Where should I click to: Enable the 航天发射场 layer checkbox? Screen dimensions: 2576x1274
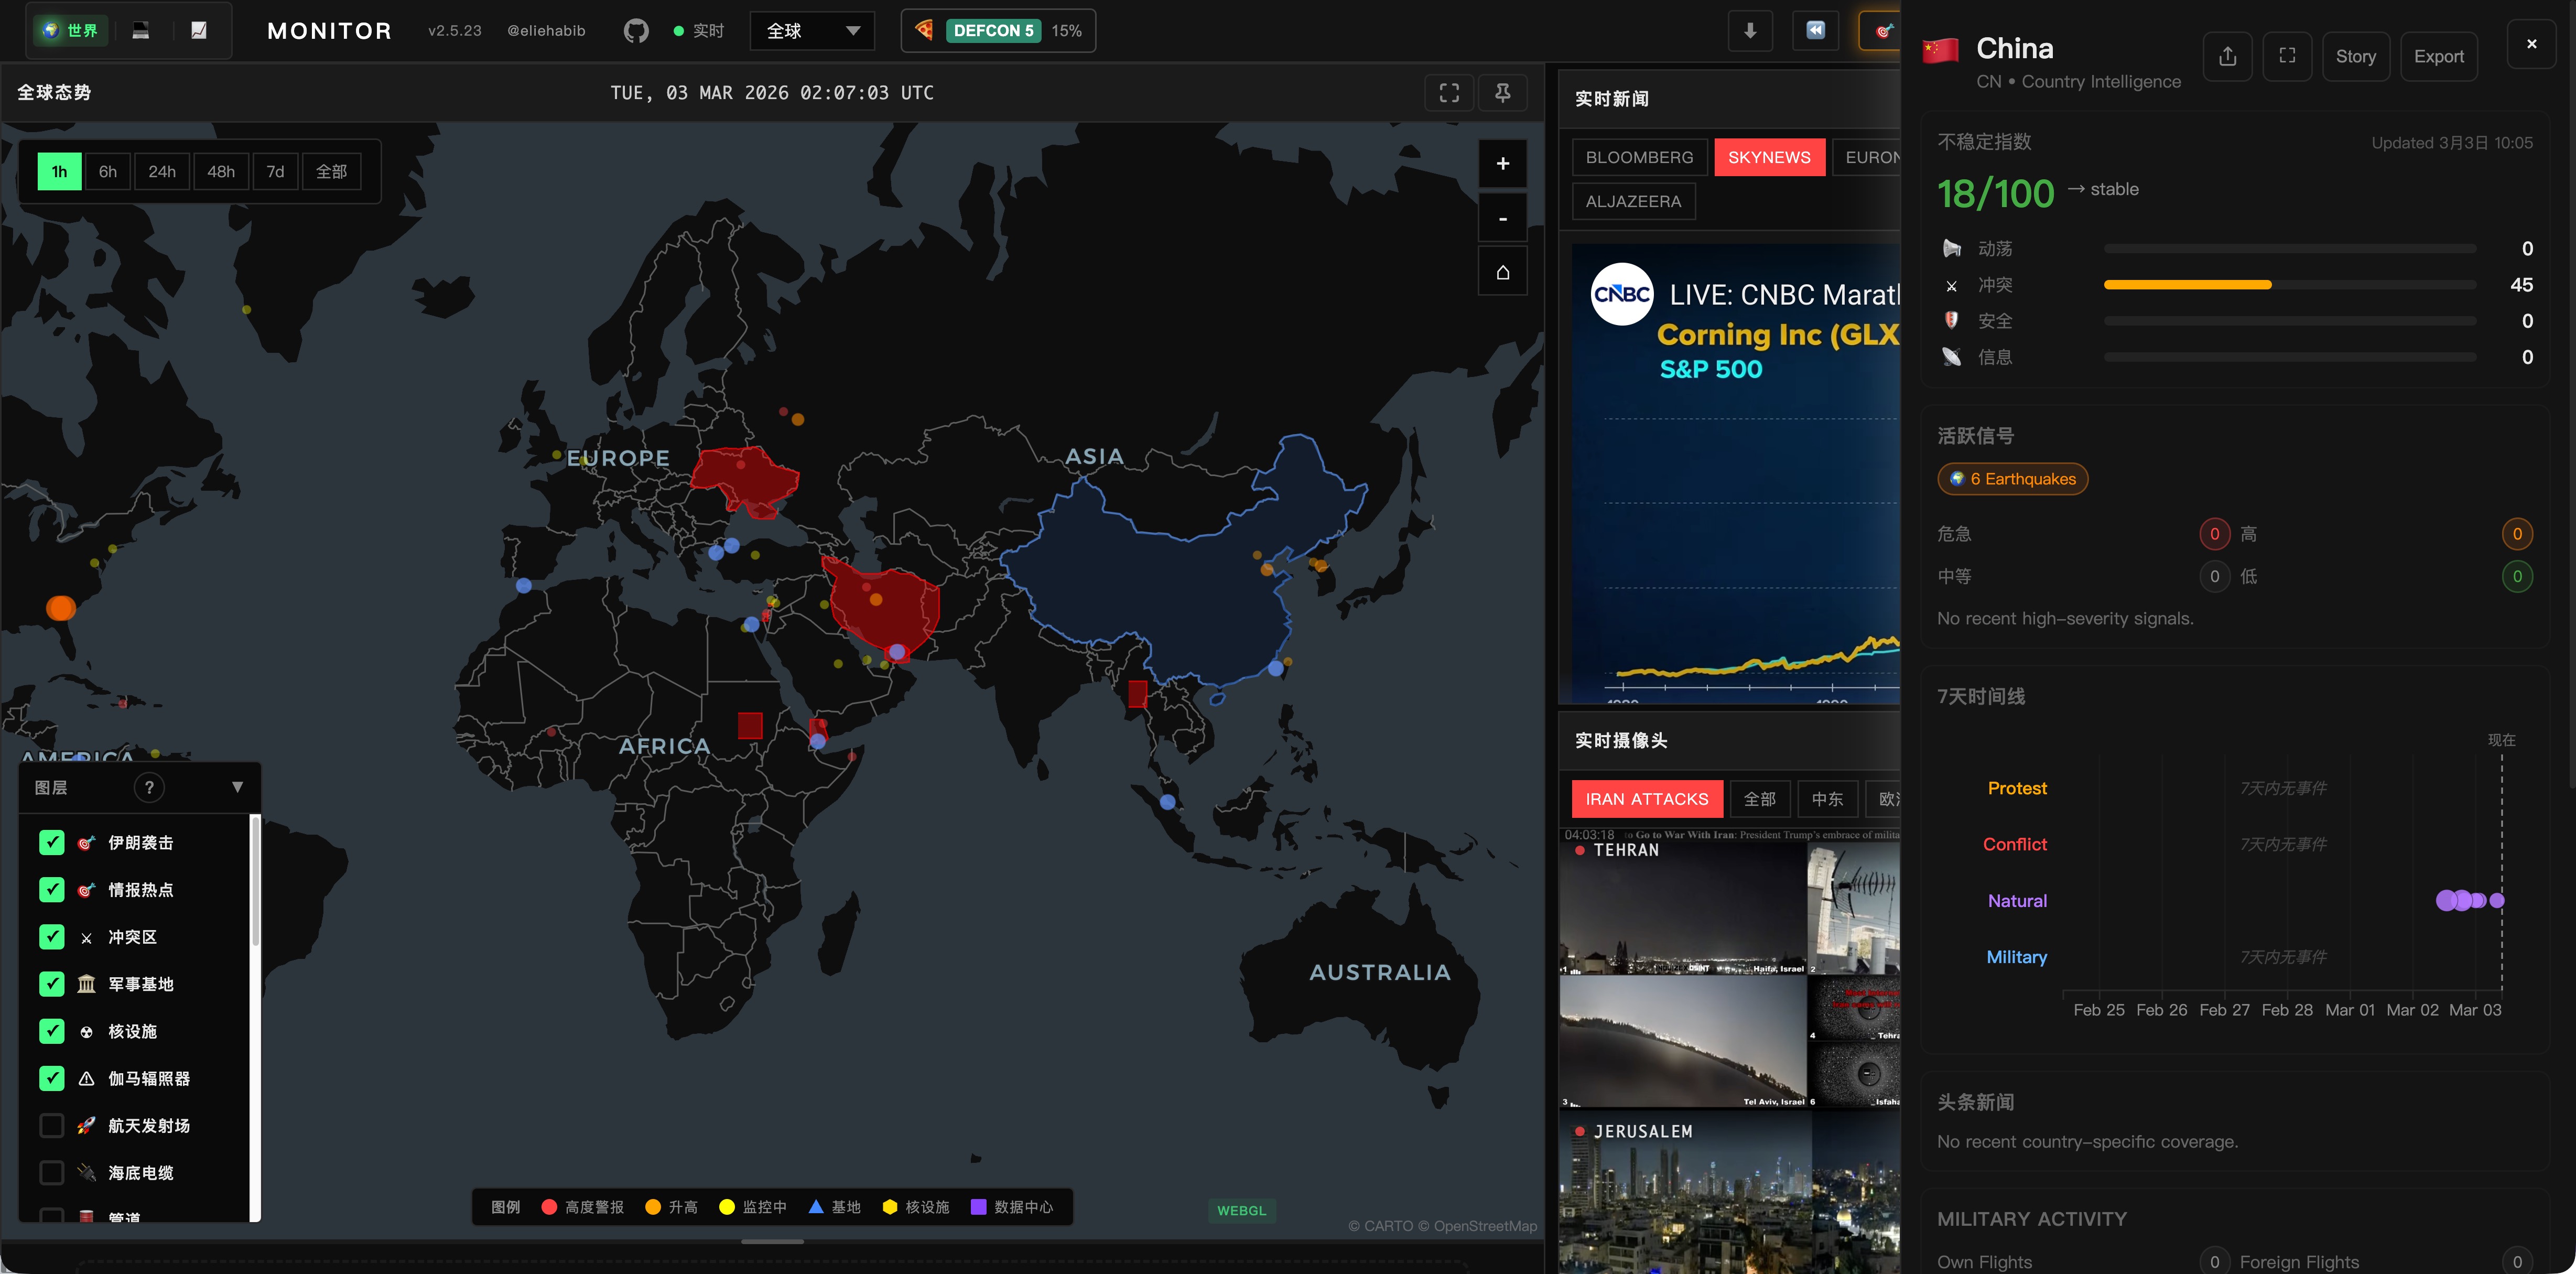tap(52, 1126)
